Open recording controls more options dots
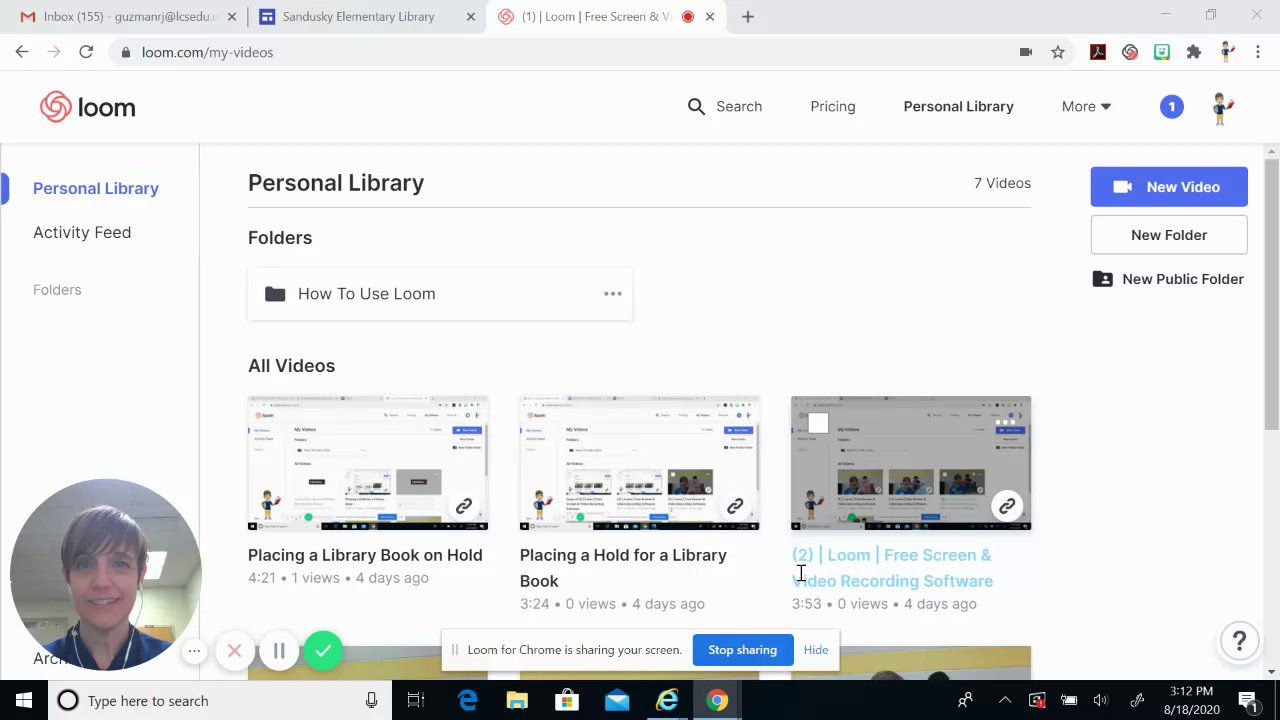 pos(195,651)
